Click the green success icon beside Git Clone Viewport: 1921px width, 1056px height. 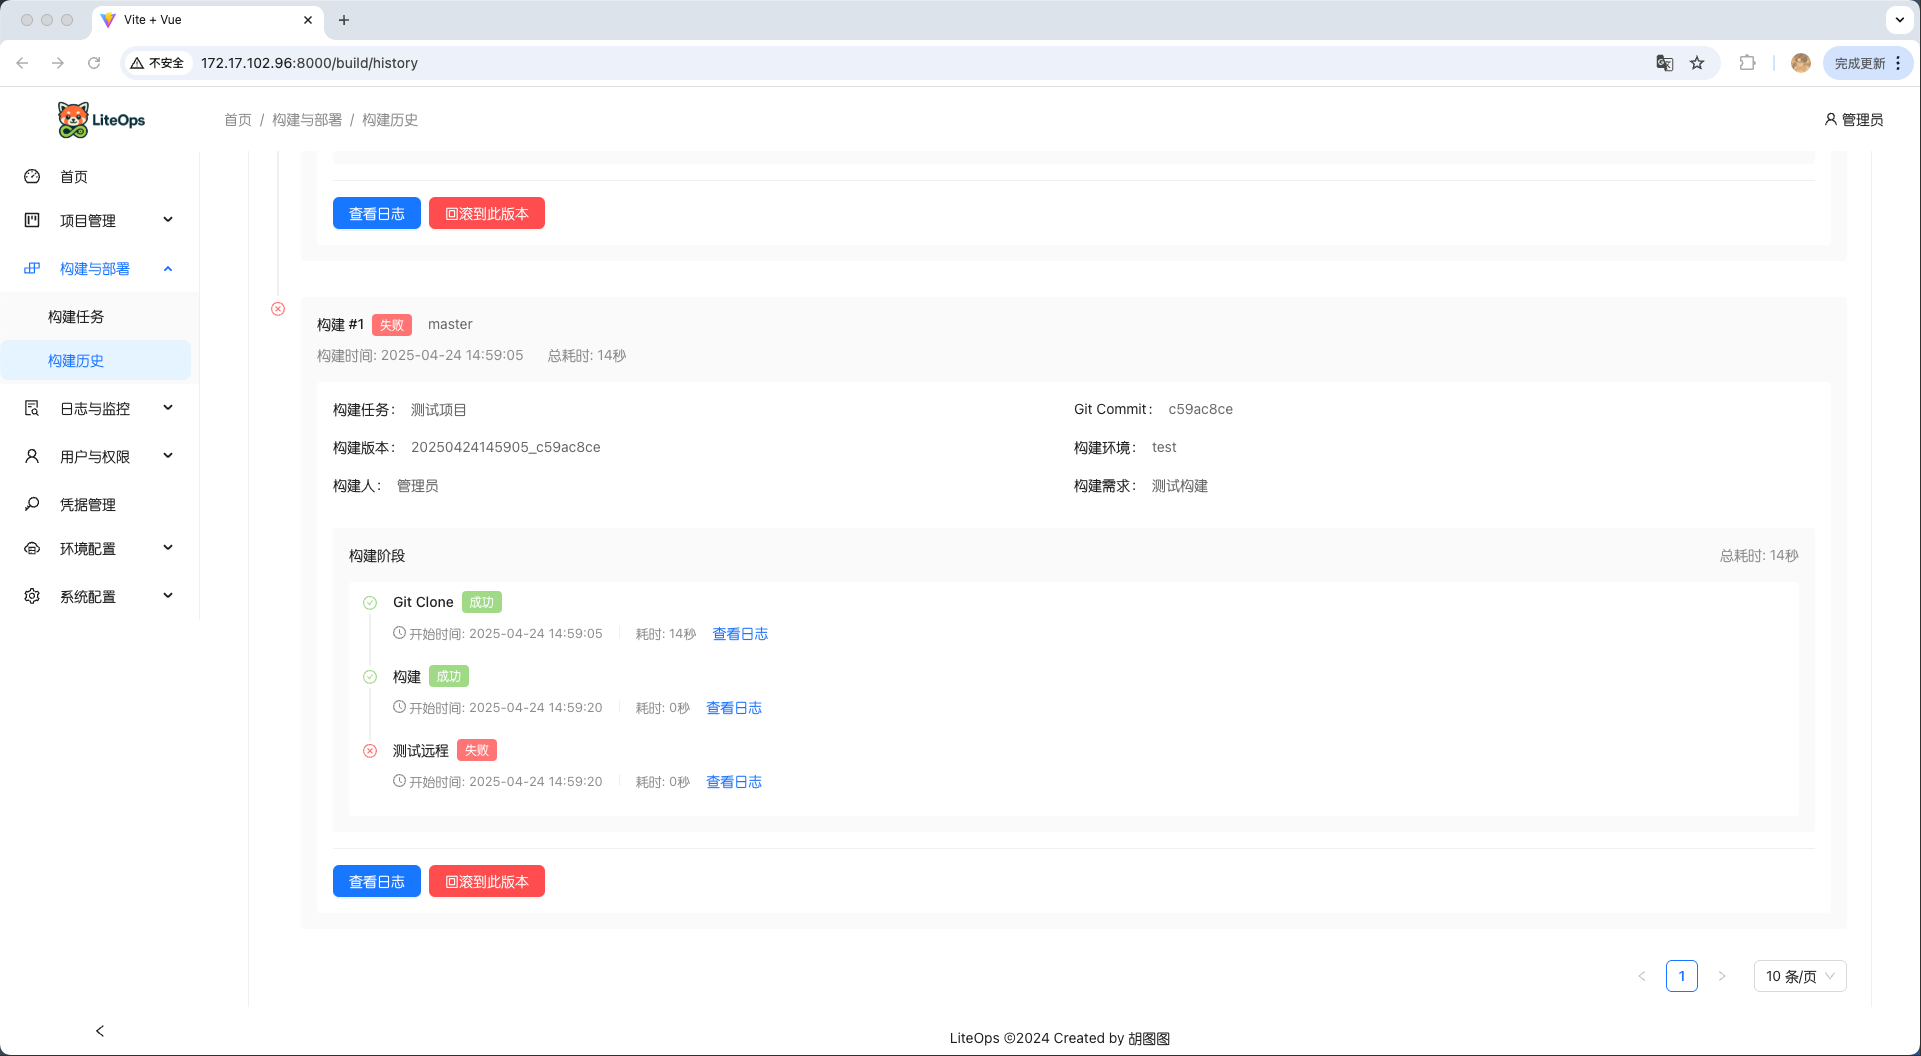pos(370,602)
